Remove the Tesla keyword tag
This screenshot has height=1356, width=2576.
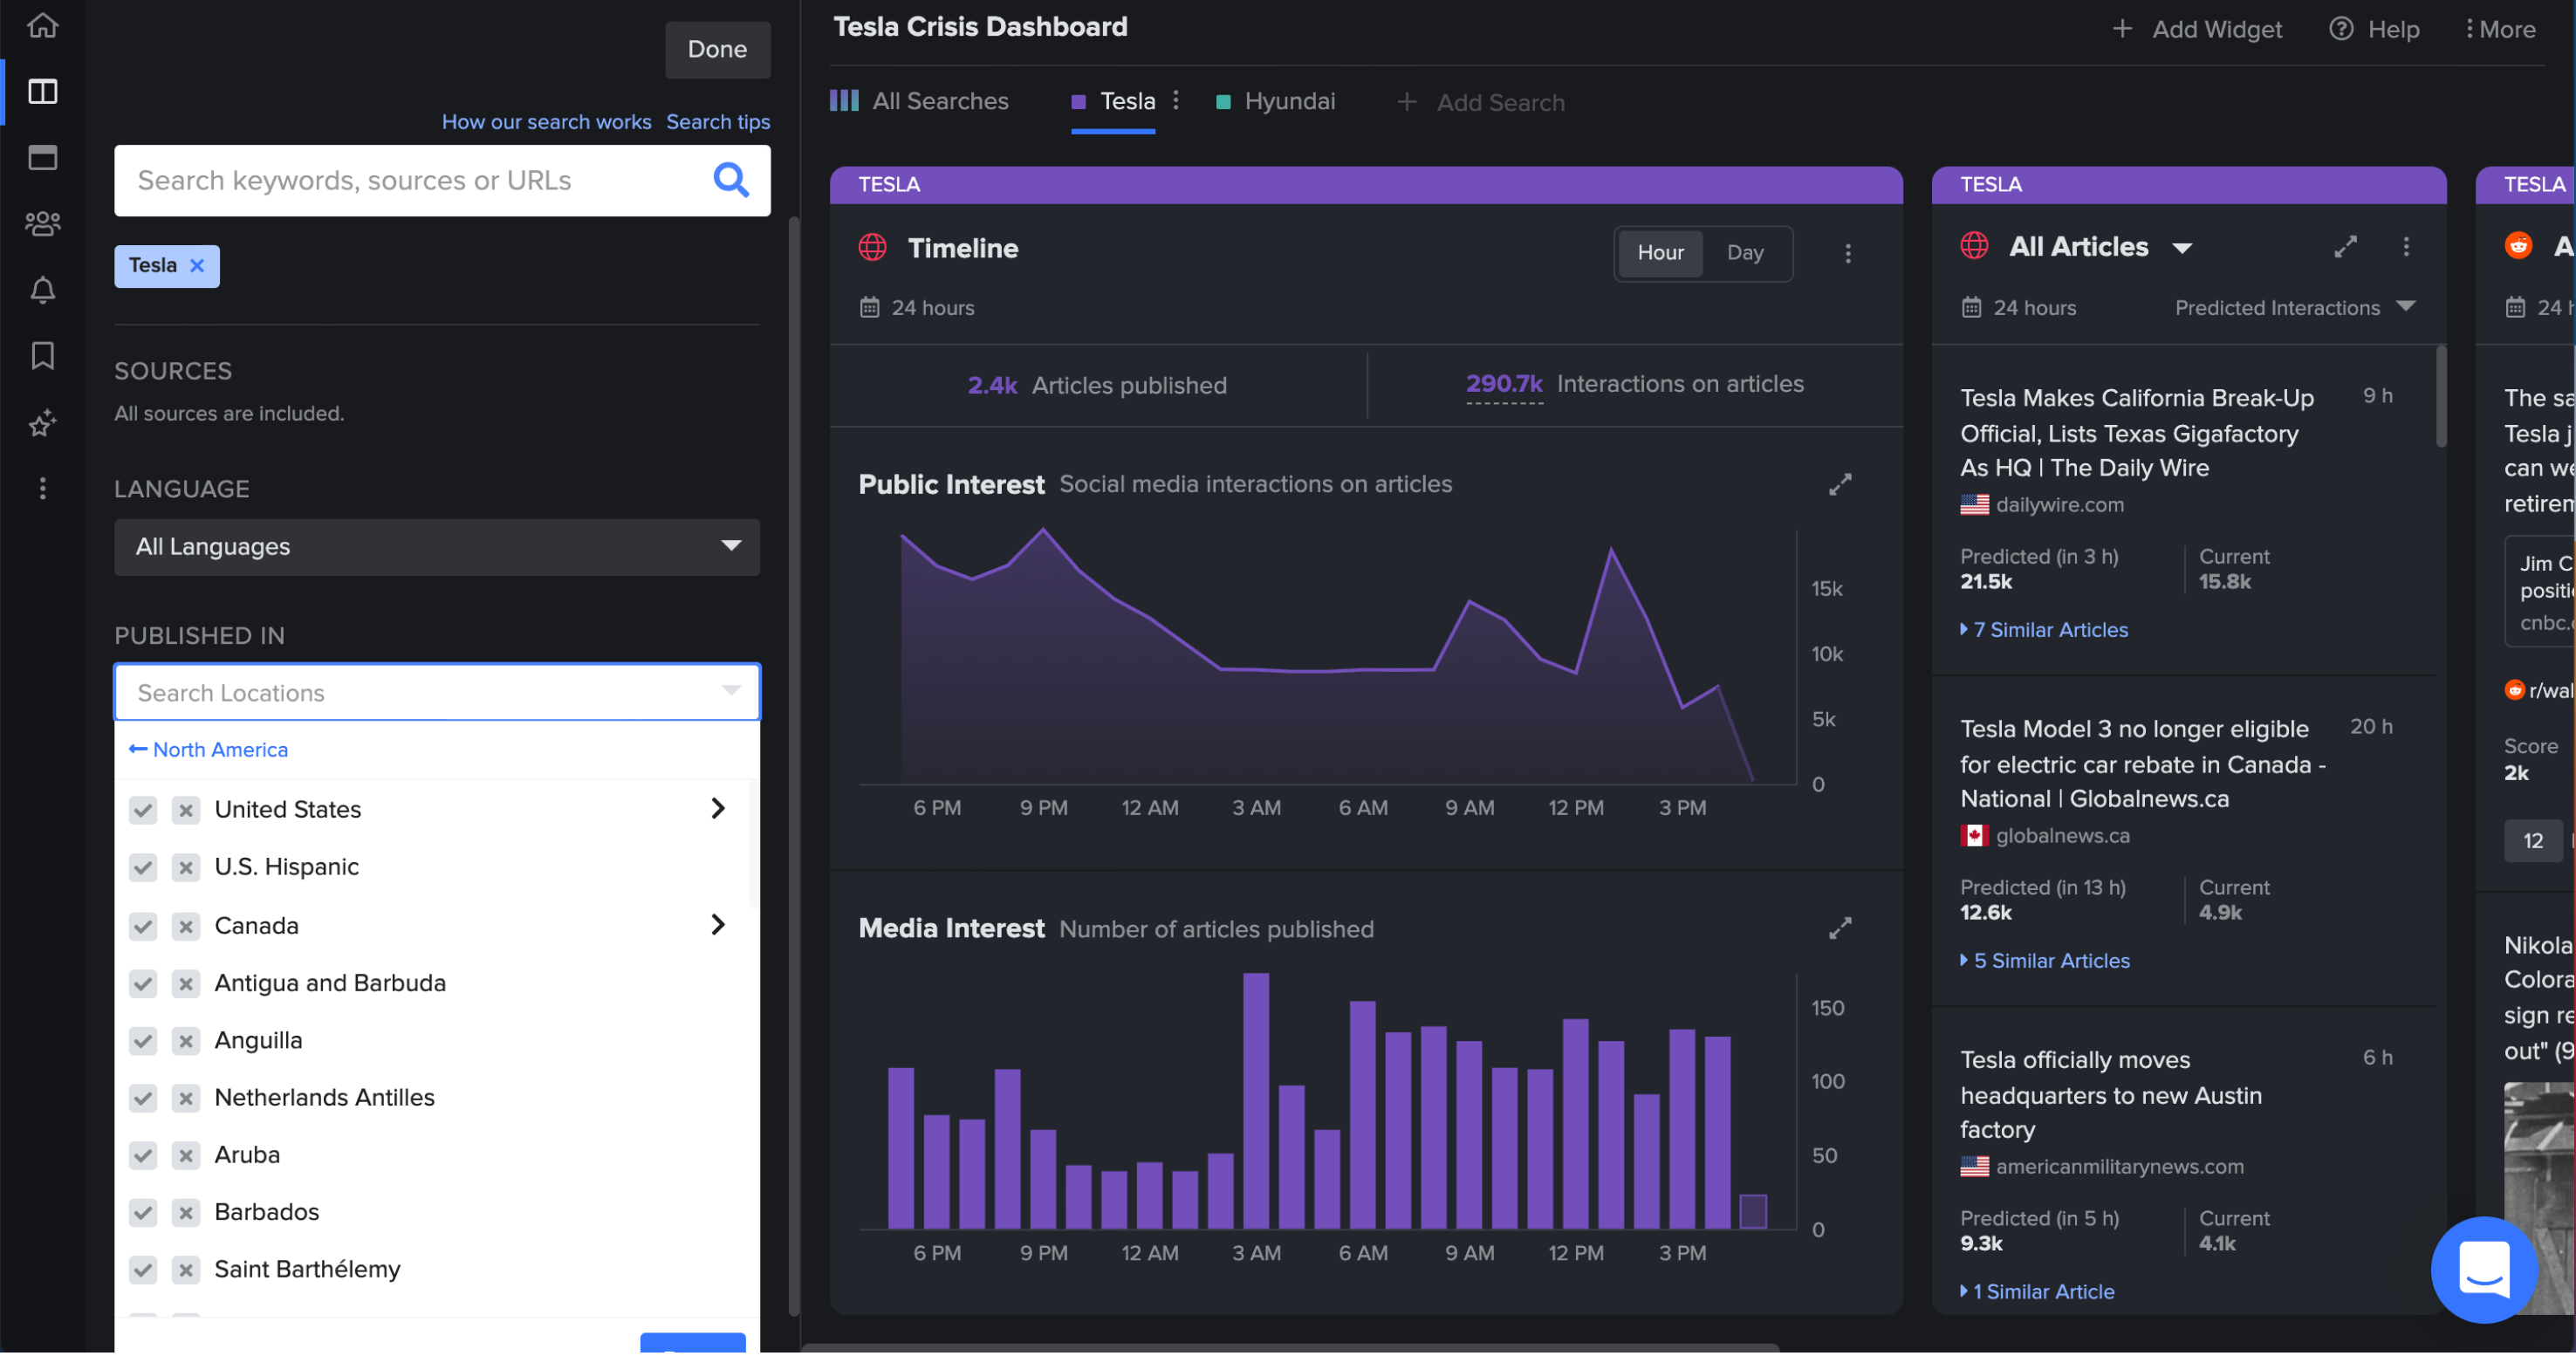pyautogui.click(x=197, y=266)
